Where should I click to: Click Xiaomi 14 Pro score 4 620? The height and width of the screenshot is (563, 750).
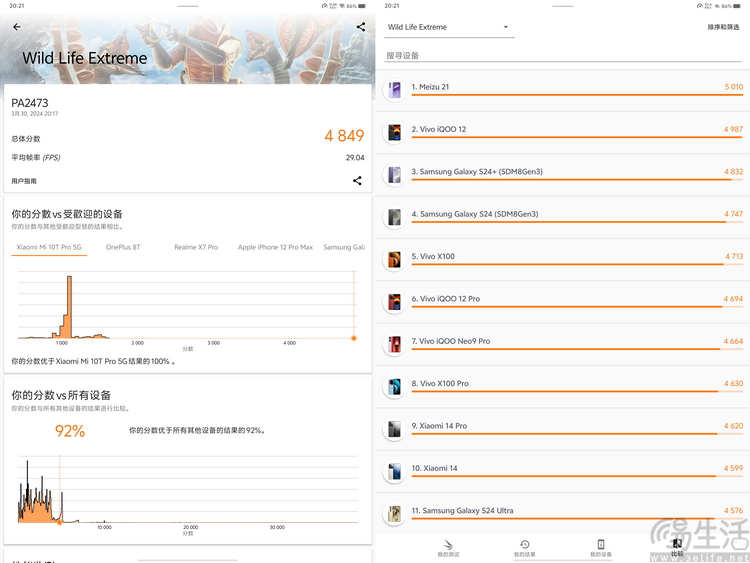click(733, 426)
